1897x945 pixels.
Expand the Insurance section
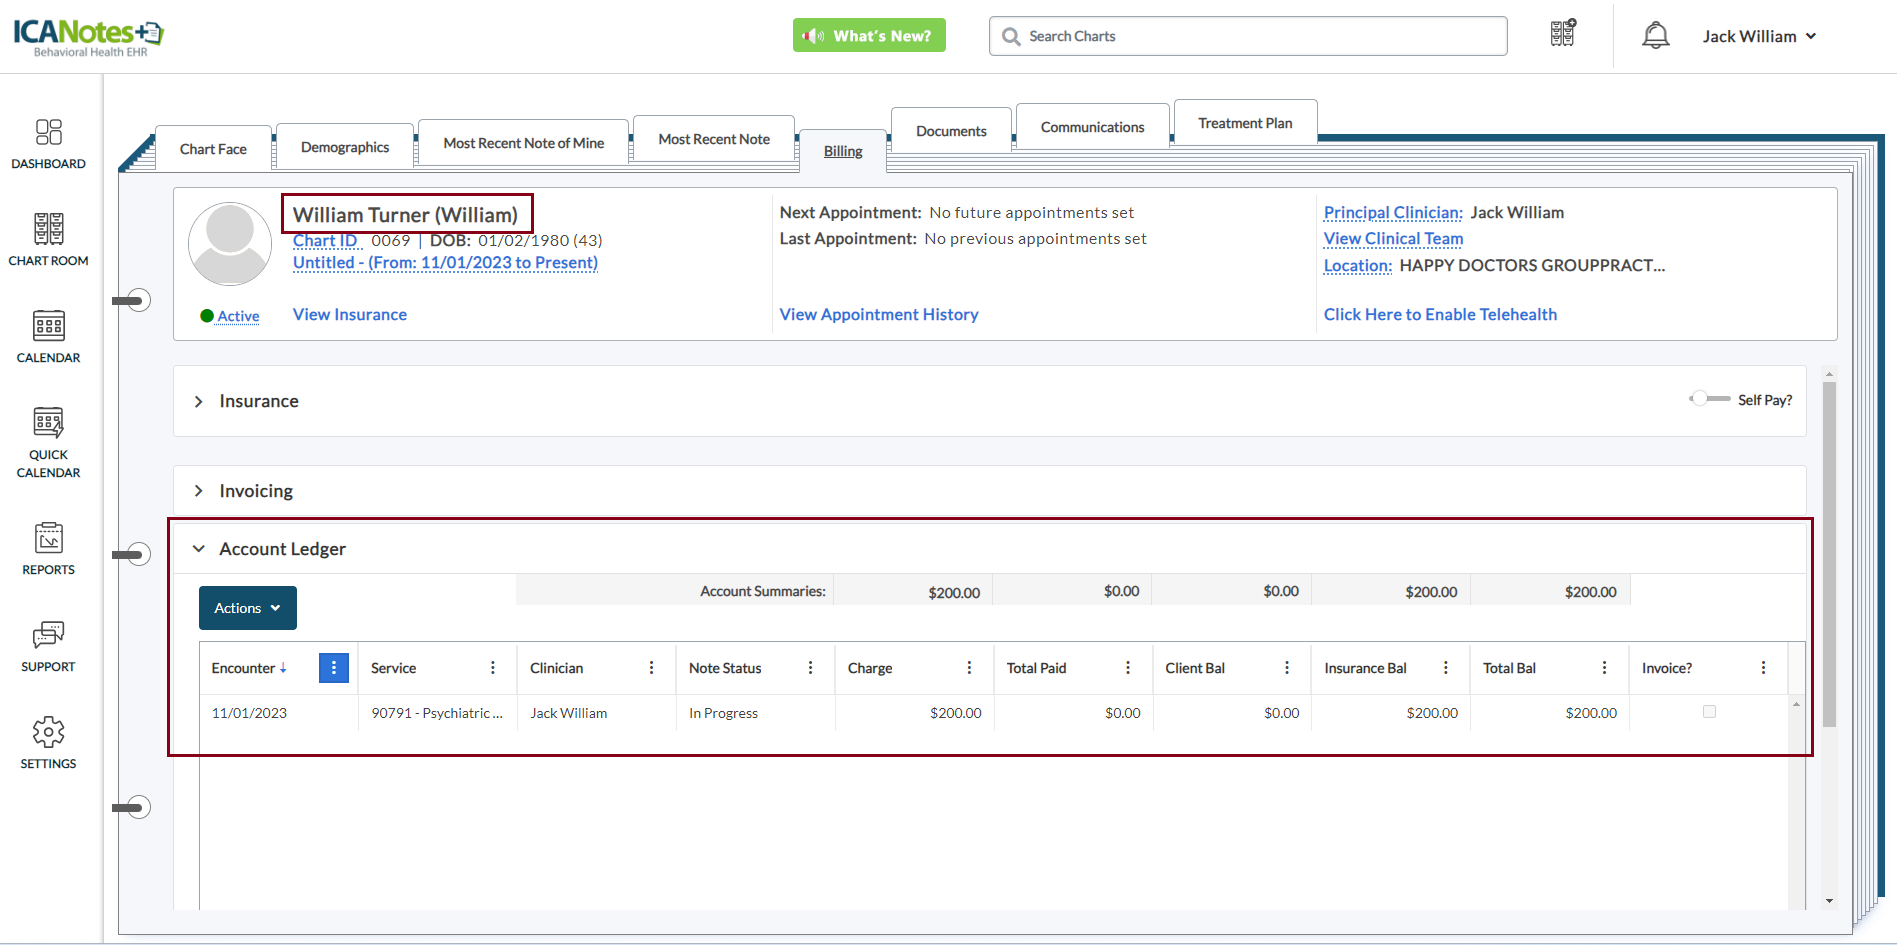199,401
